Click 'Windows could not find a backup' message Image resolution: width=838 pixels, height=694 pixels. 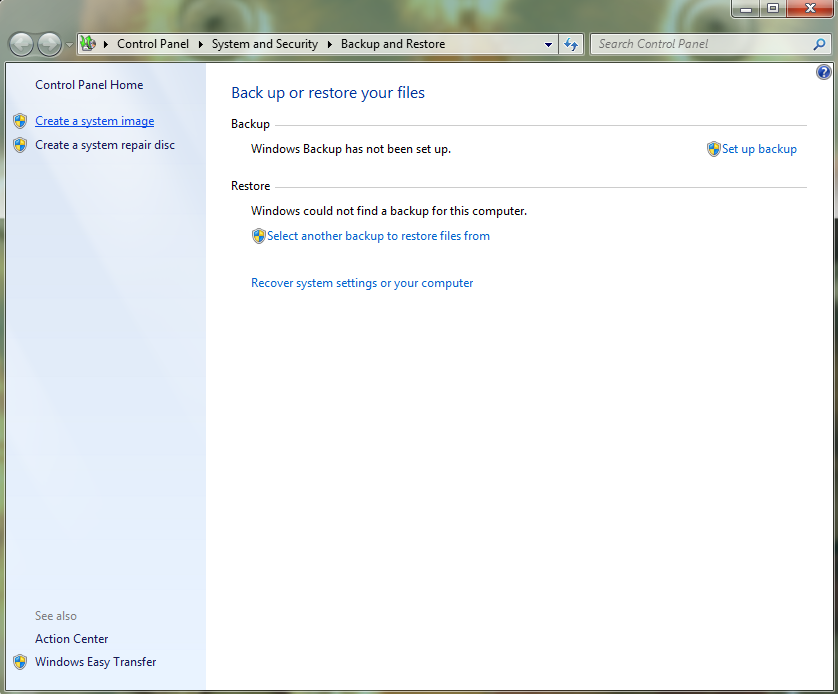tap(389, 211)
